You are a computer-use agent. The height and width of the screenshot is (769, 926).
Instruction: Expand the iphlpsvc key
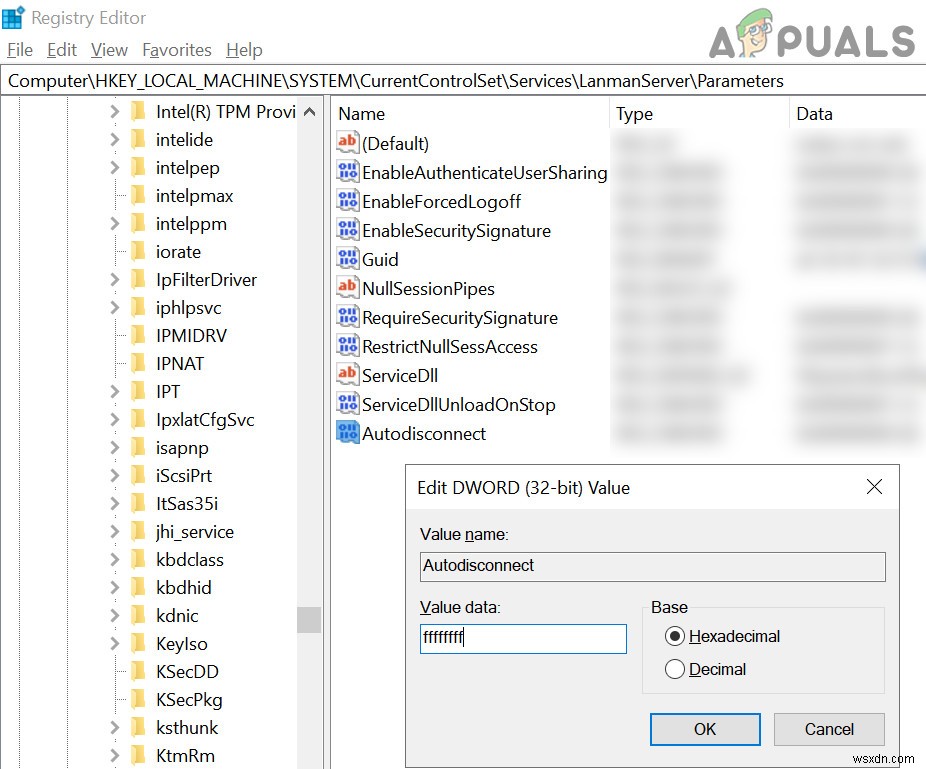click(115, 308)
